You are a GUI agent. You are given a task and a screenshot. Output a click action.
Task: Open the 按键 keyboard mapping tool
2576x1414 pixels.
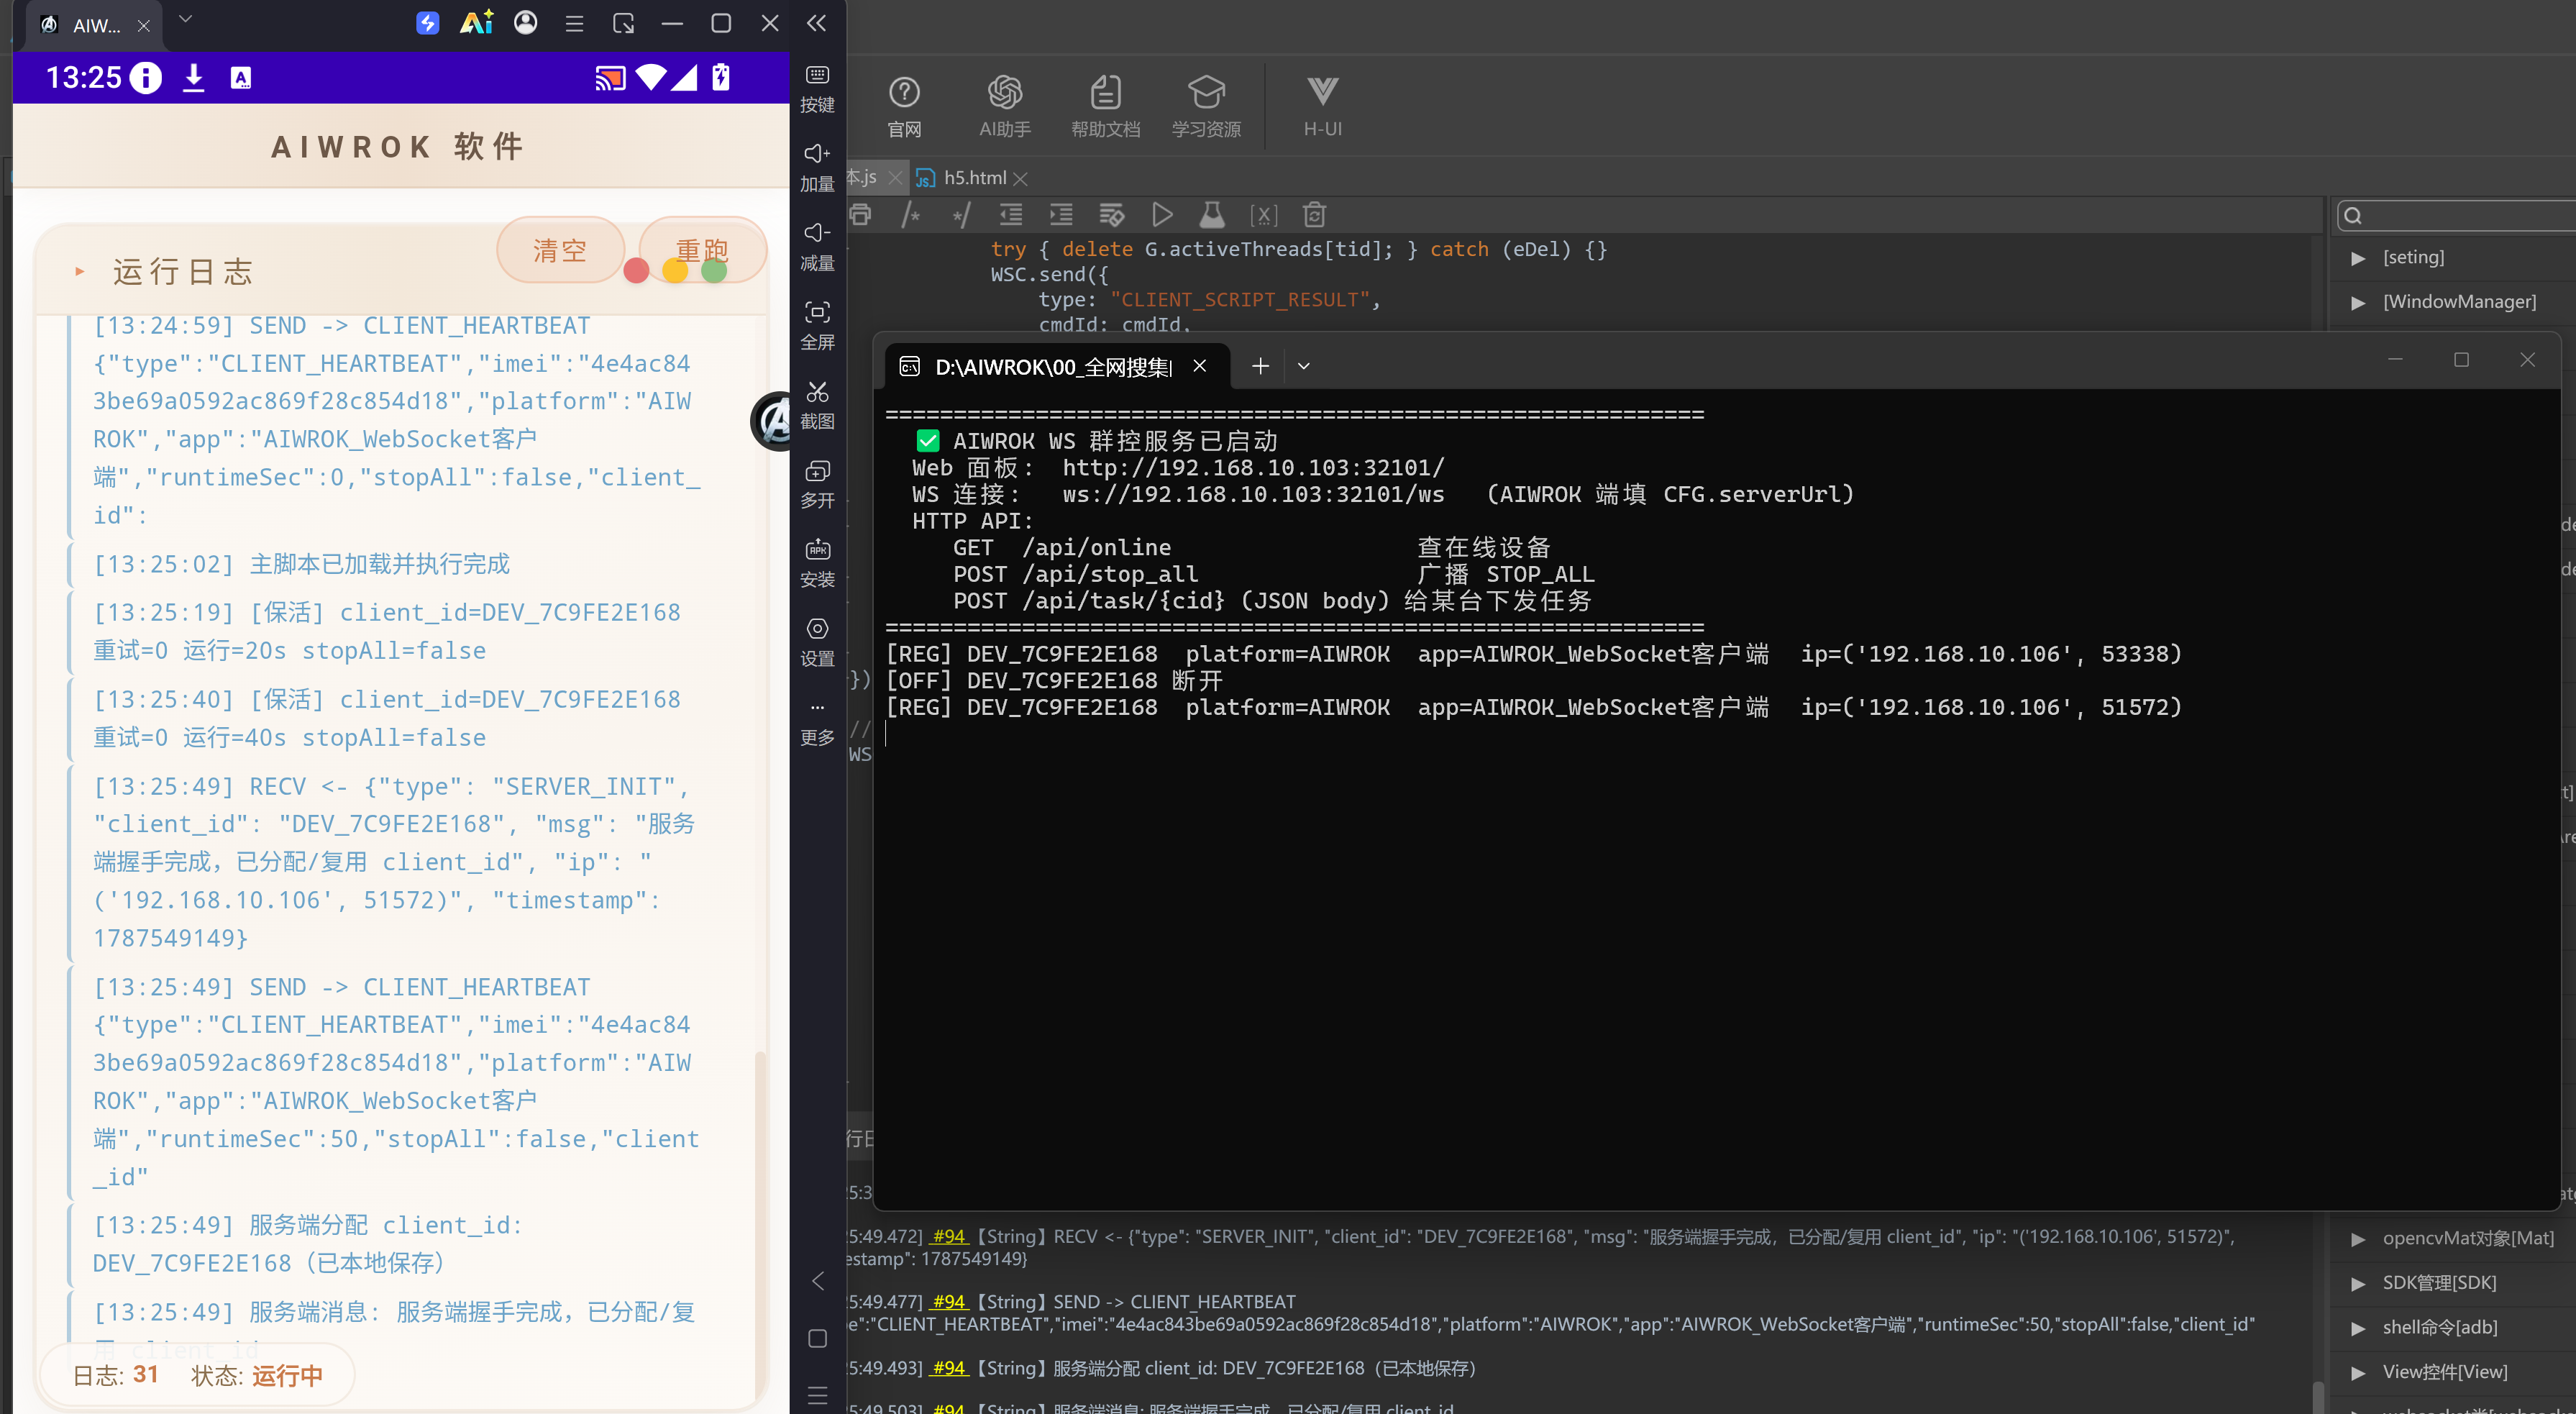point(817,89)
